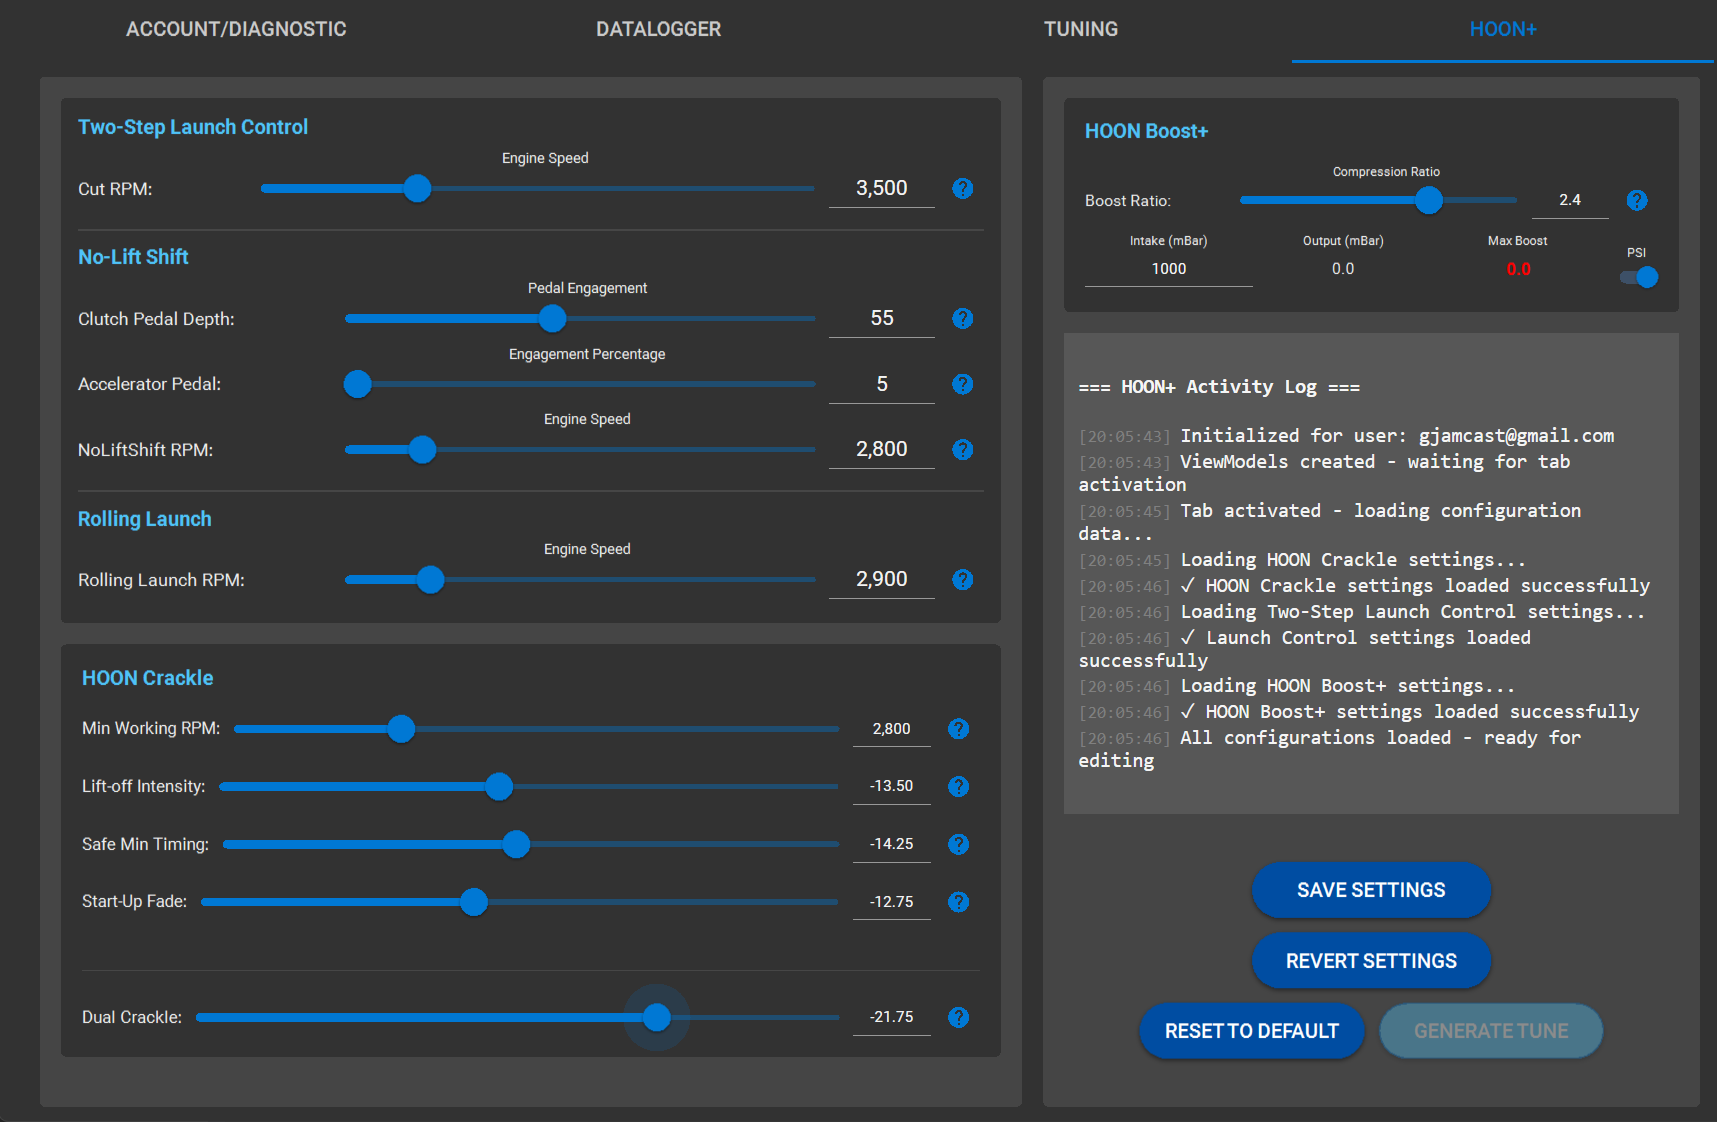
Task: Click the Start-Up Fade slider thumb
Action: click(x=474, y=902)
